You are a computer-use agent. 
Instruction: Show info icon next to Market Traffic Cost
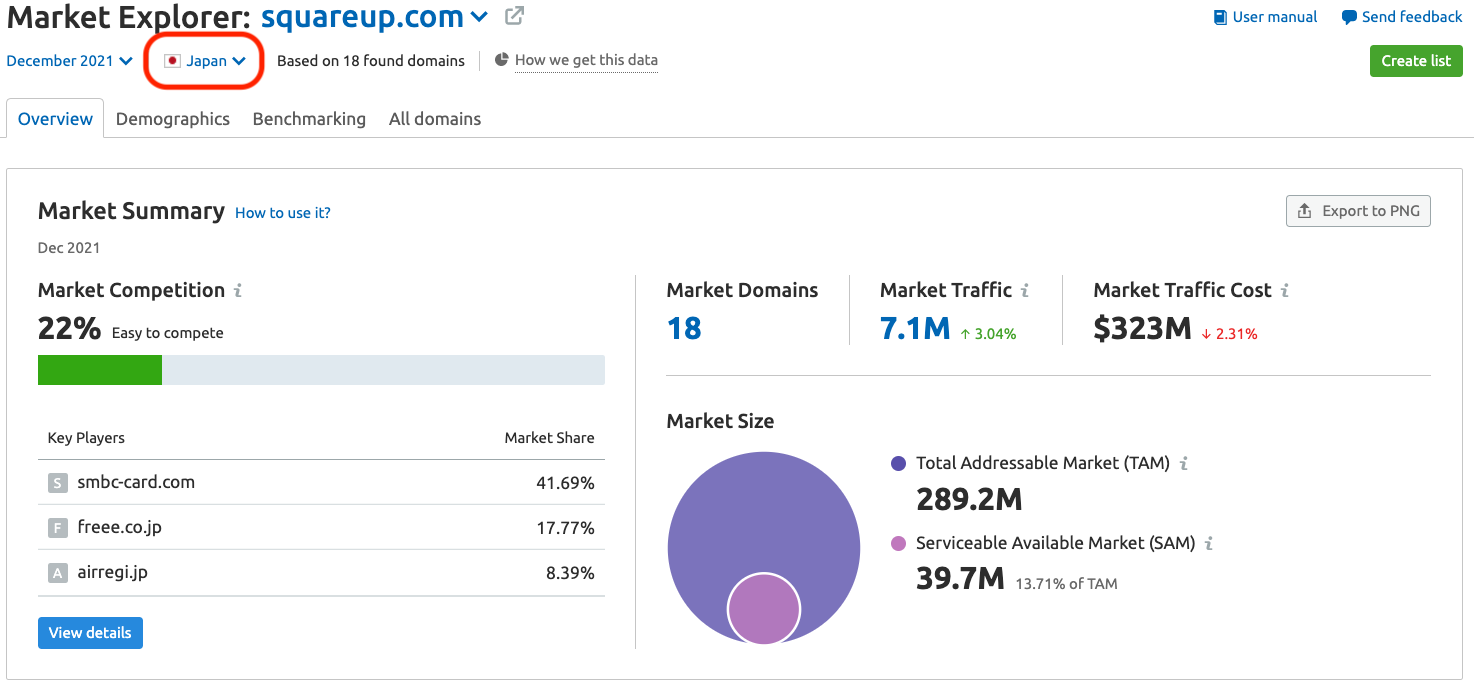coord(1285,291)
